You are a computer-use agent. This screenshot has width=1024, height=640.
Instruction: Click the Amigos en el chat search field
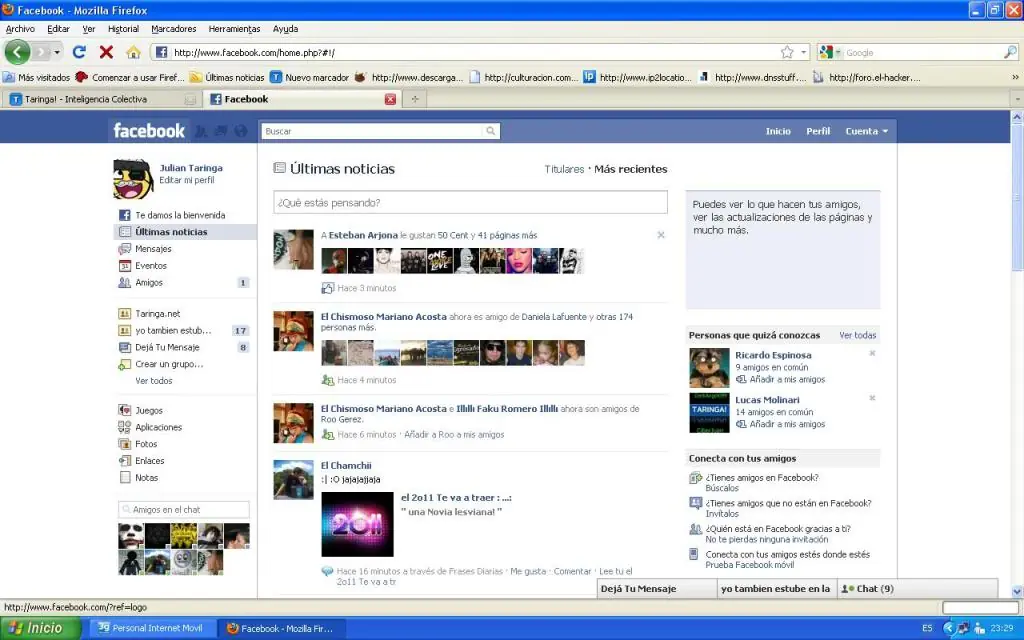[x=184, y=509]
